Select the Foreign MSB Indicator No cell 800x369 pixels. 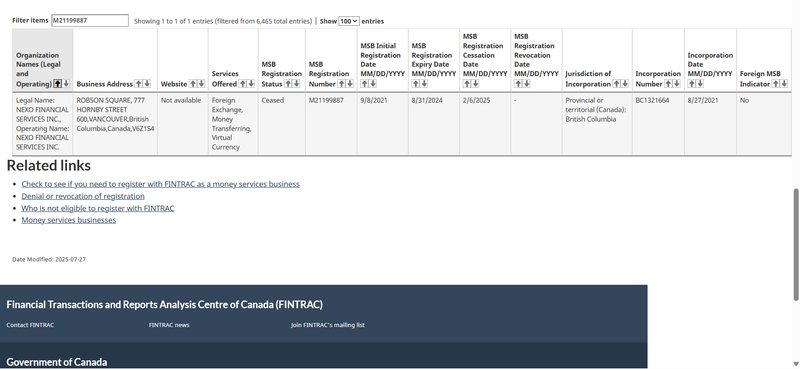click(x=764, y=124)
